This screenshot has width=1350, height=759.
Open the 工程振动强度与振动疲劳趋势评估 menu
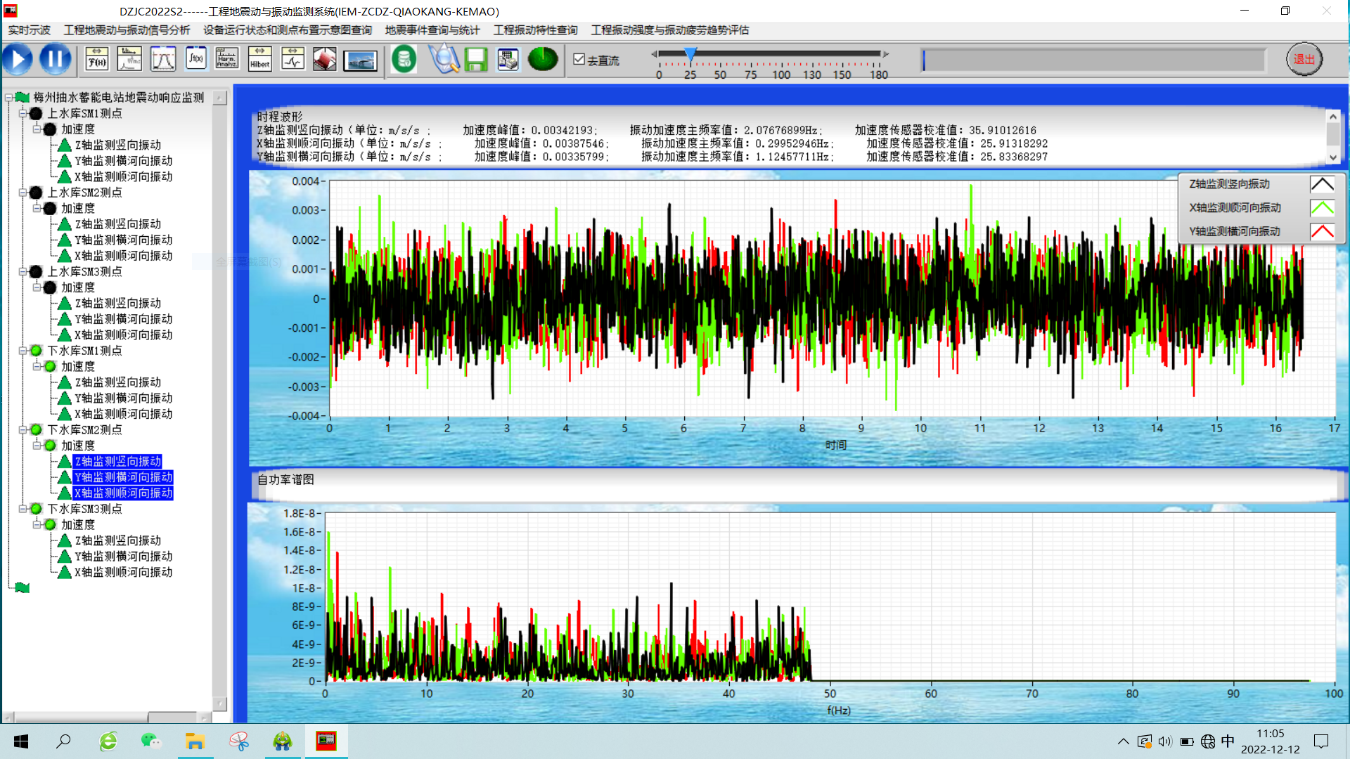[670, 30]
